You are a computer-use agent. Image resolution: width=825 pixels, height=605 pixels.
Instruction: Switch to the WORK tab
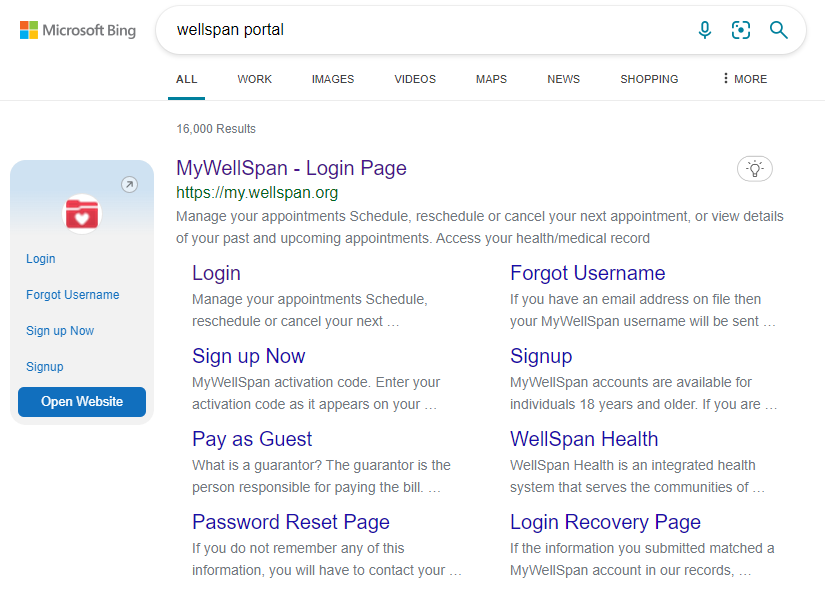[254, 79]
